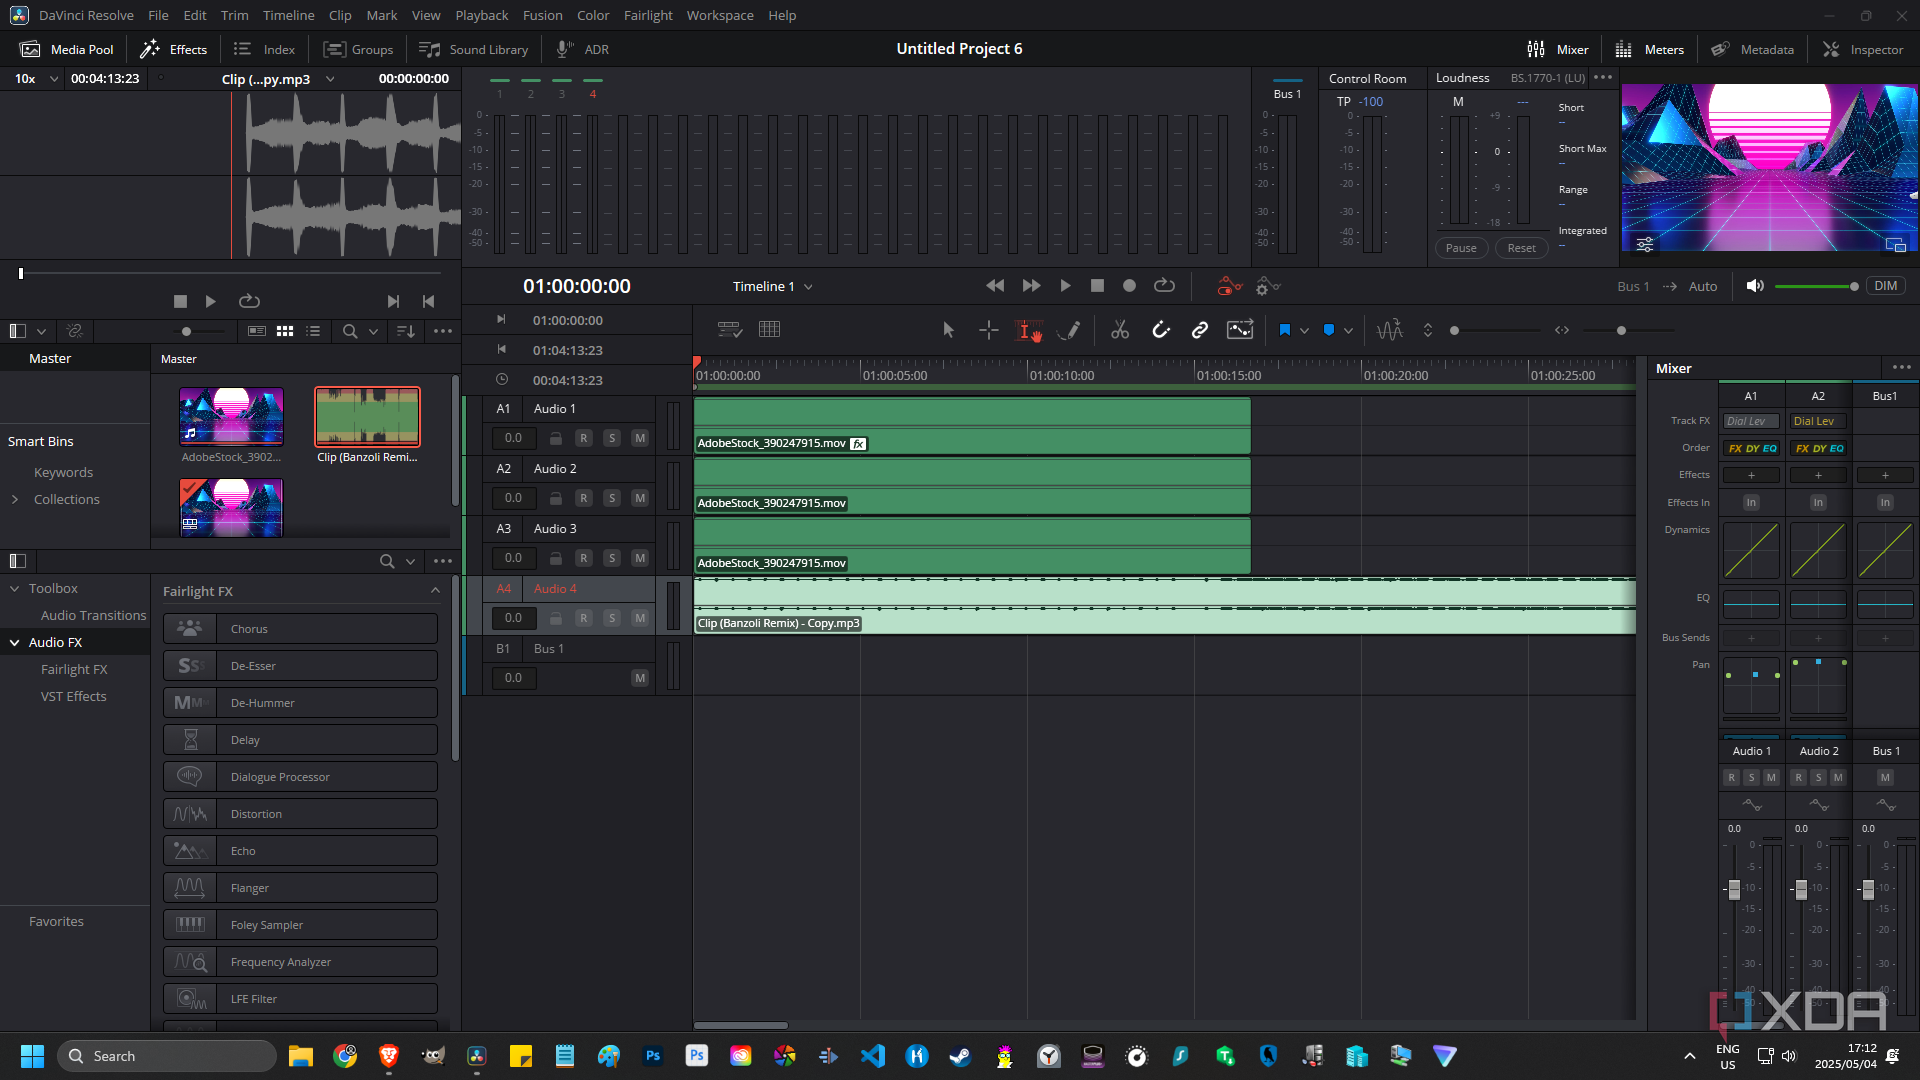This screenshot has width=1920, height=1080.
Task: Open the Sound Library panel
Action: 473,49
